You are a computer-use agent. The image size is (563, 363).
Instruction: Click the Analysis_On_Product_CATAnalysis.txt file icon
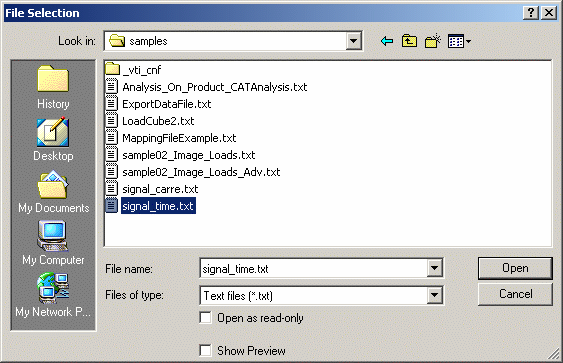tap(112, 87)
